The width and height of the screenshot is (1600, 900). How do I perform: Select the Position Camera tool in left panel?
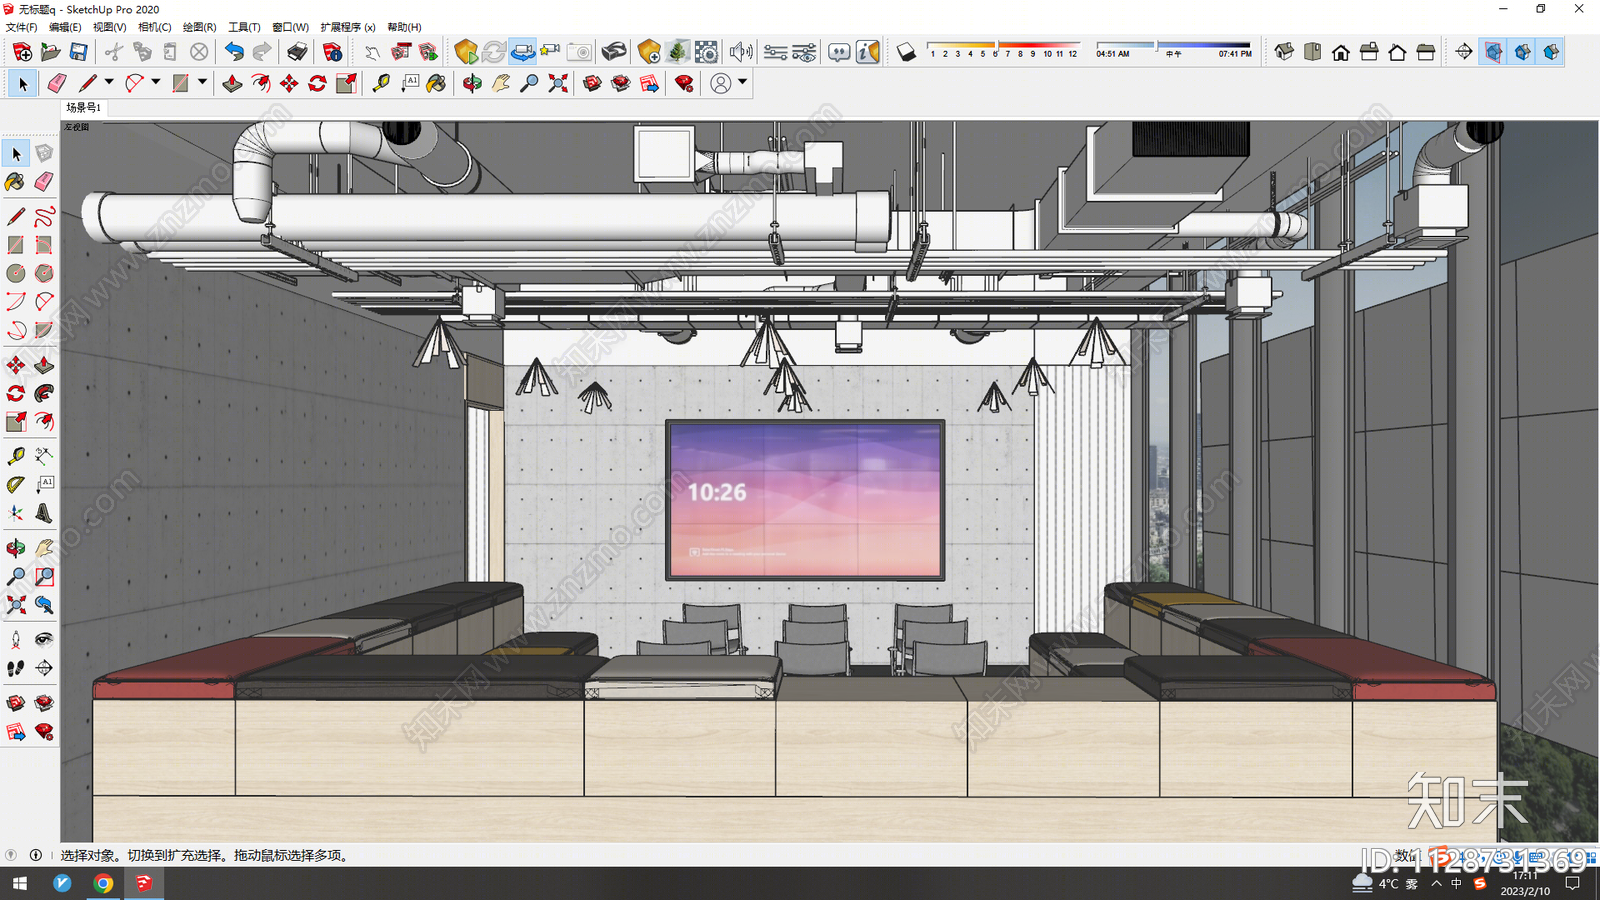16,639
